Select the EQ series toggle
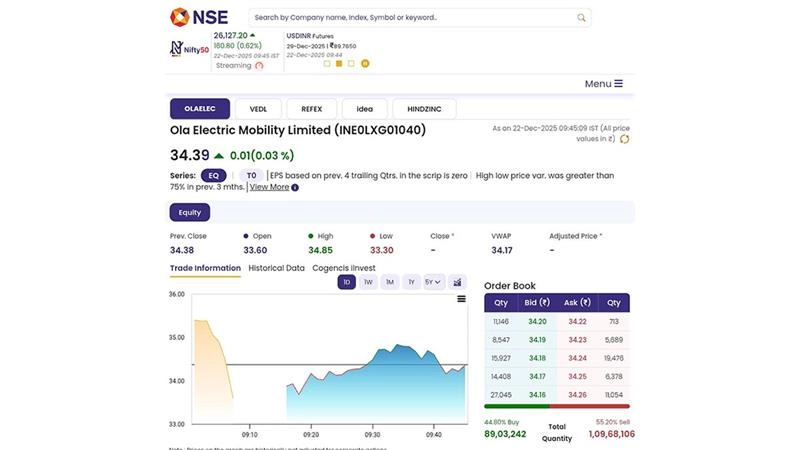 214,175
